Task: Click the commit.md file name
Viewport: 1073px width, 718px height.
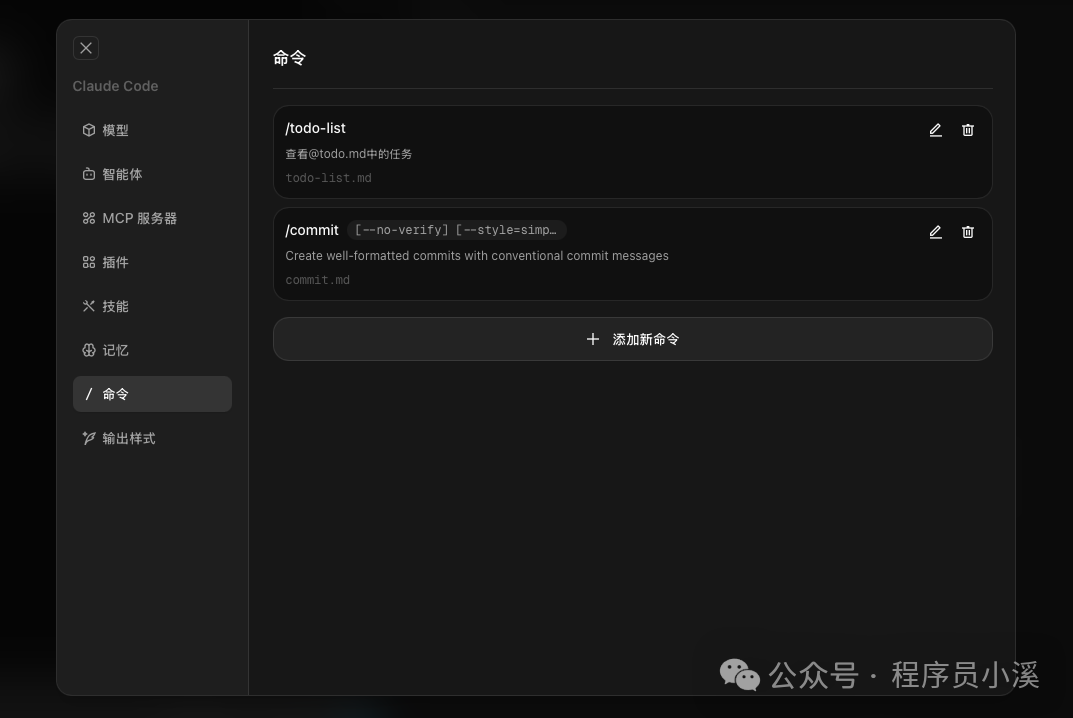Action: tap(318, 280)
